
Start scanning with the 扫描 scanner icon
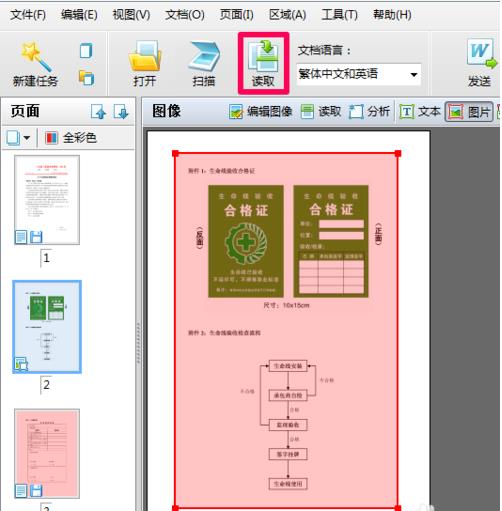(204, 63)
